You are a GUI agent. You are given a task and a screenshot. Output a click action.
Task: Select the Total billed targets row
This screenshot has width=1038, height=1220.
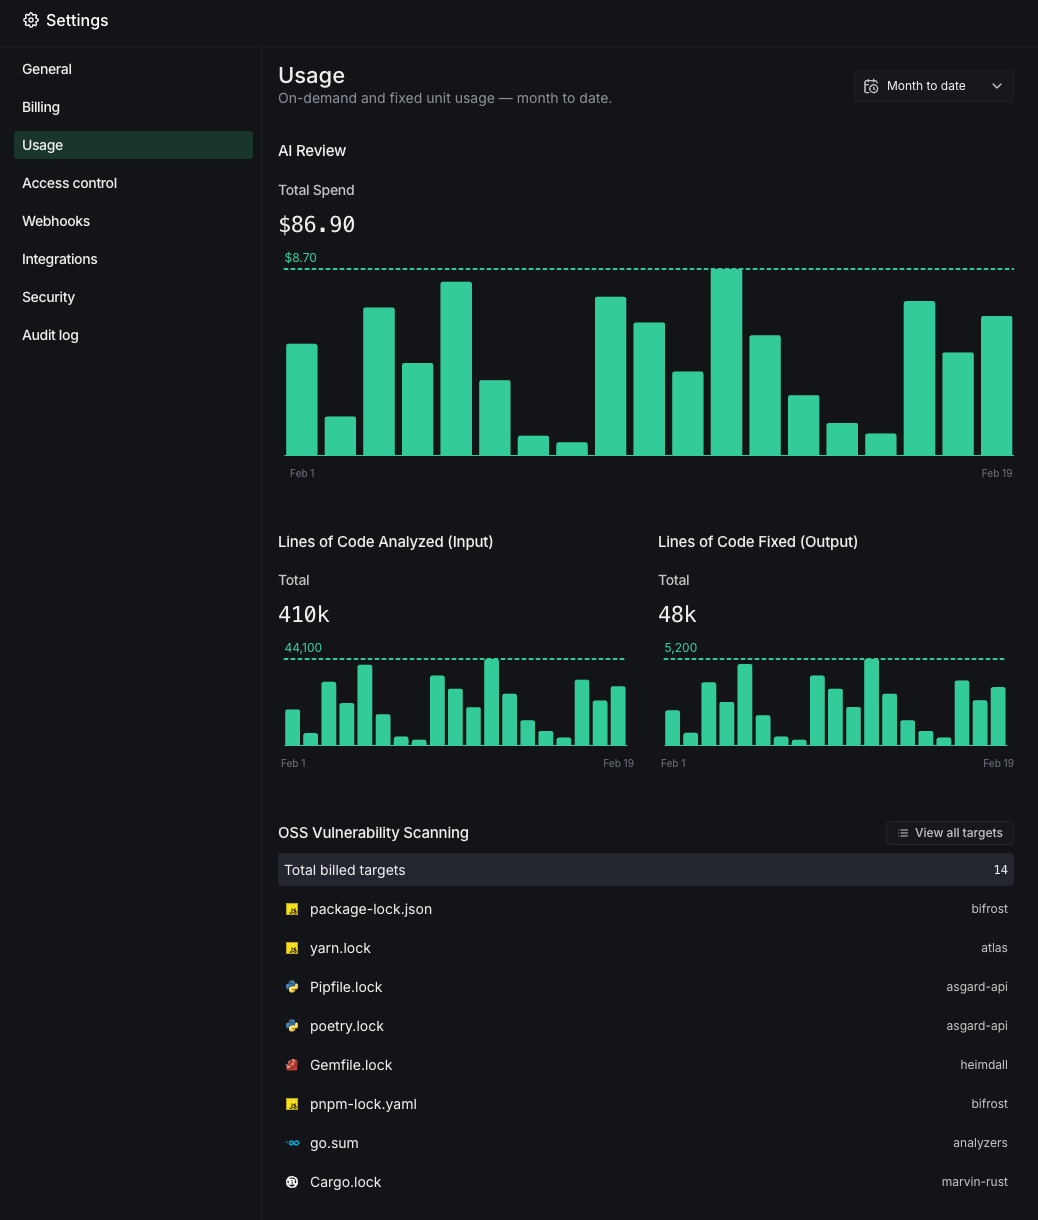(645, 870)
